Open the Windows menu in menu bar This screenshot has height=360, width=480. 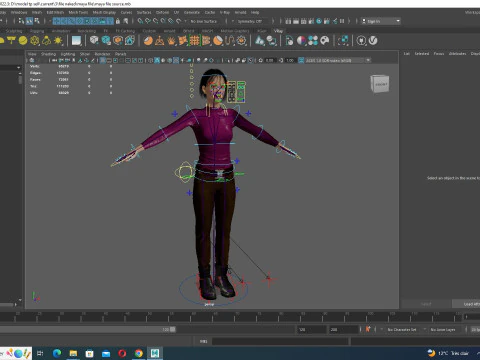(19, 12)
